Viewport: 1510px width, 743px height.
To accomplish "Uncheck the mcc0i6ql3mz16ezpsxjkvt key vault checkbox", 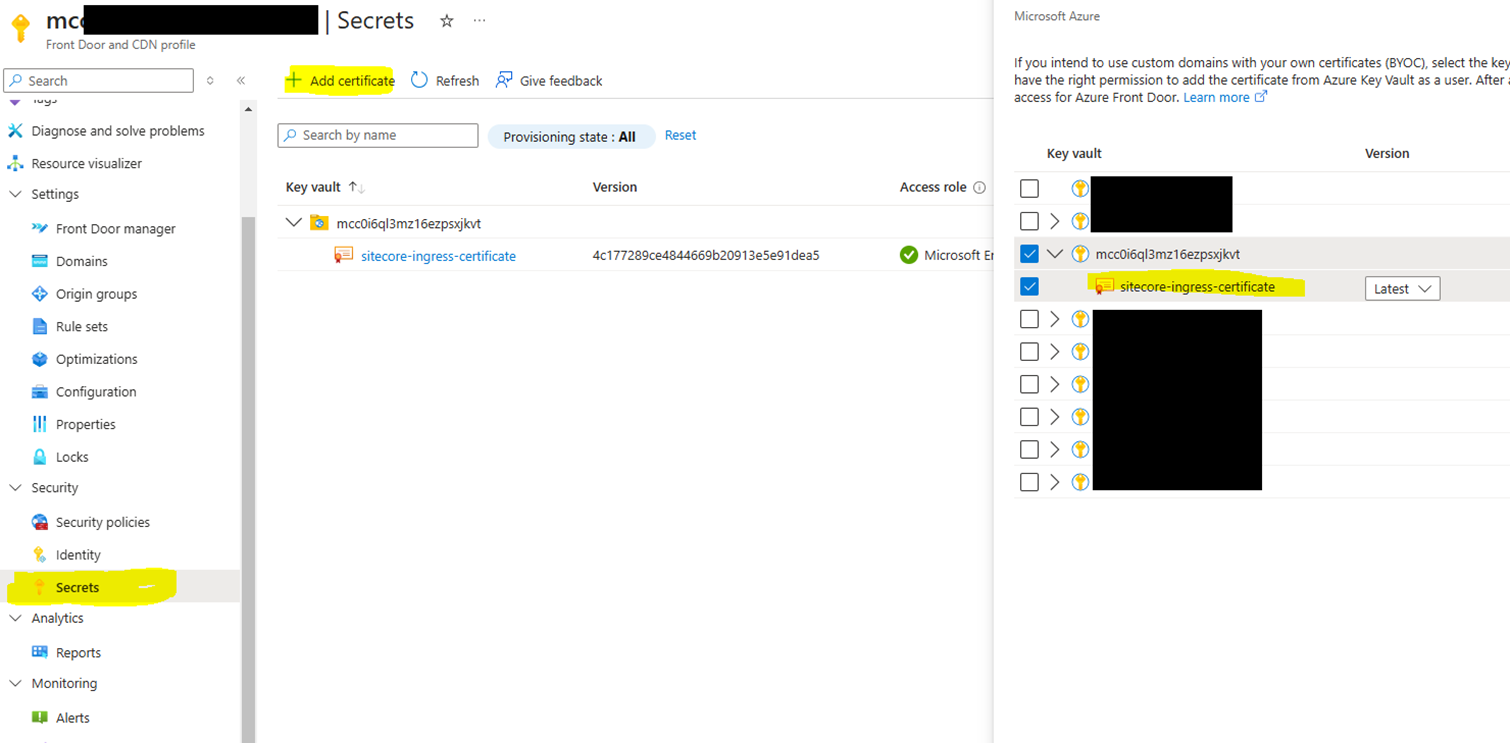I will [1029, 254].
